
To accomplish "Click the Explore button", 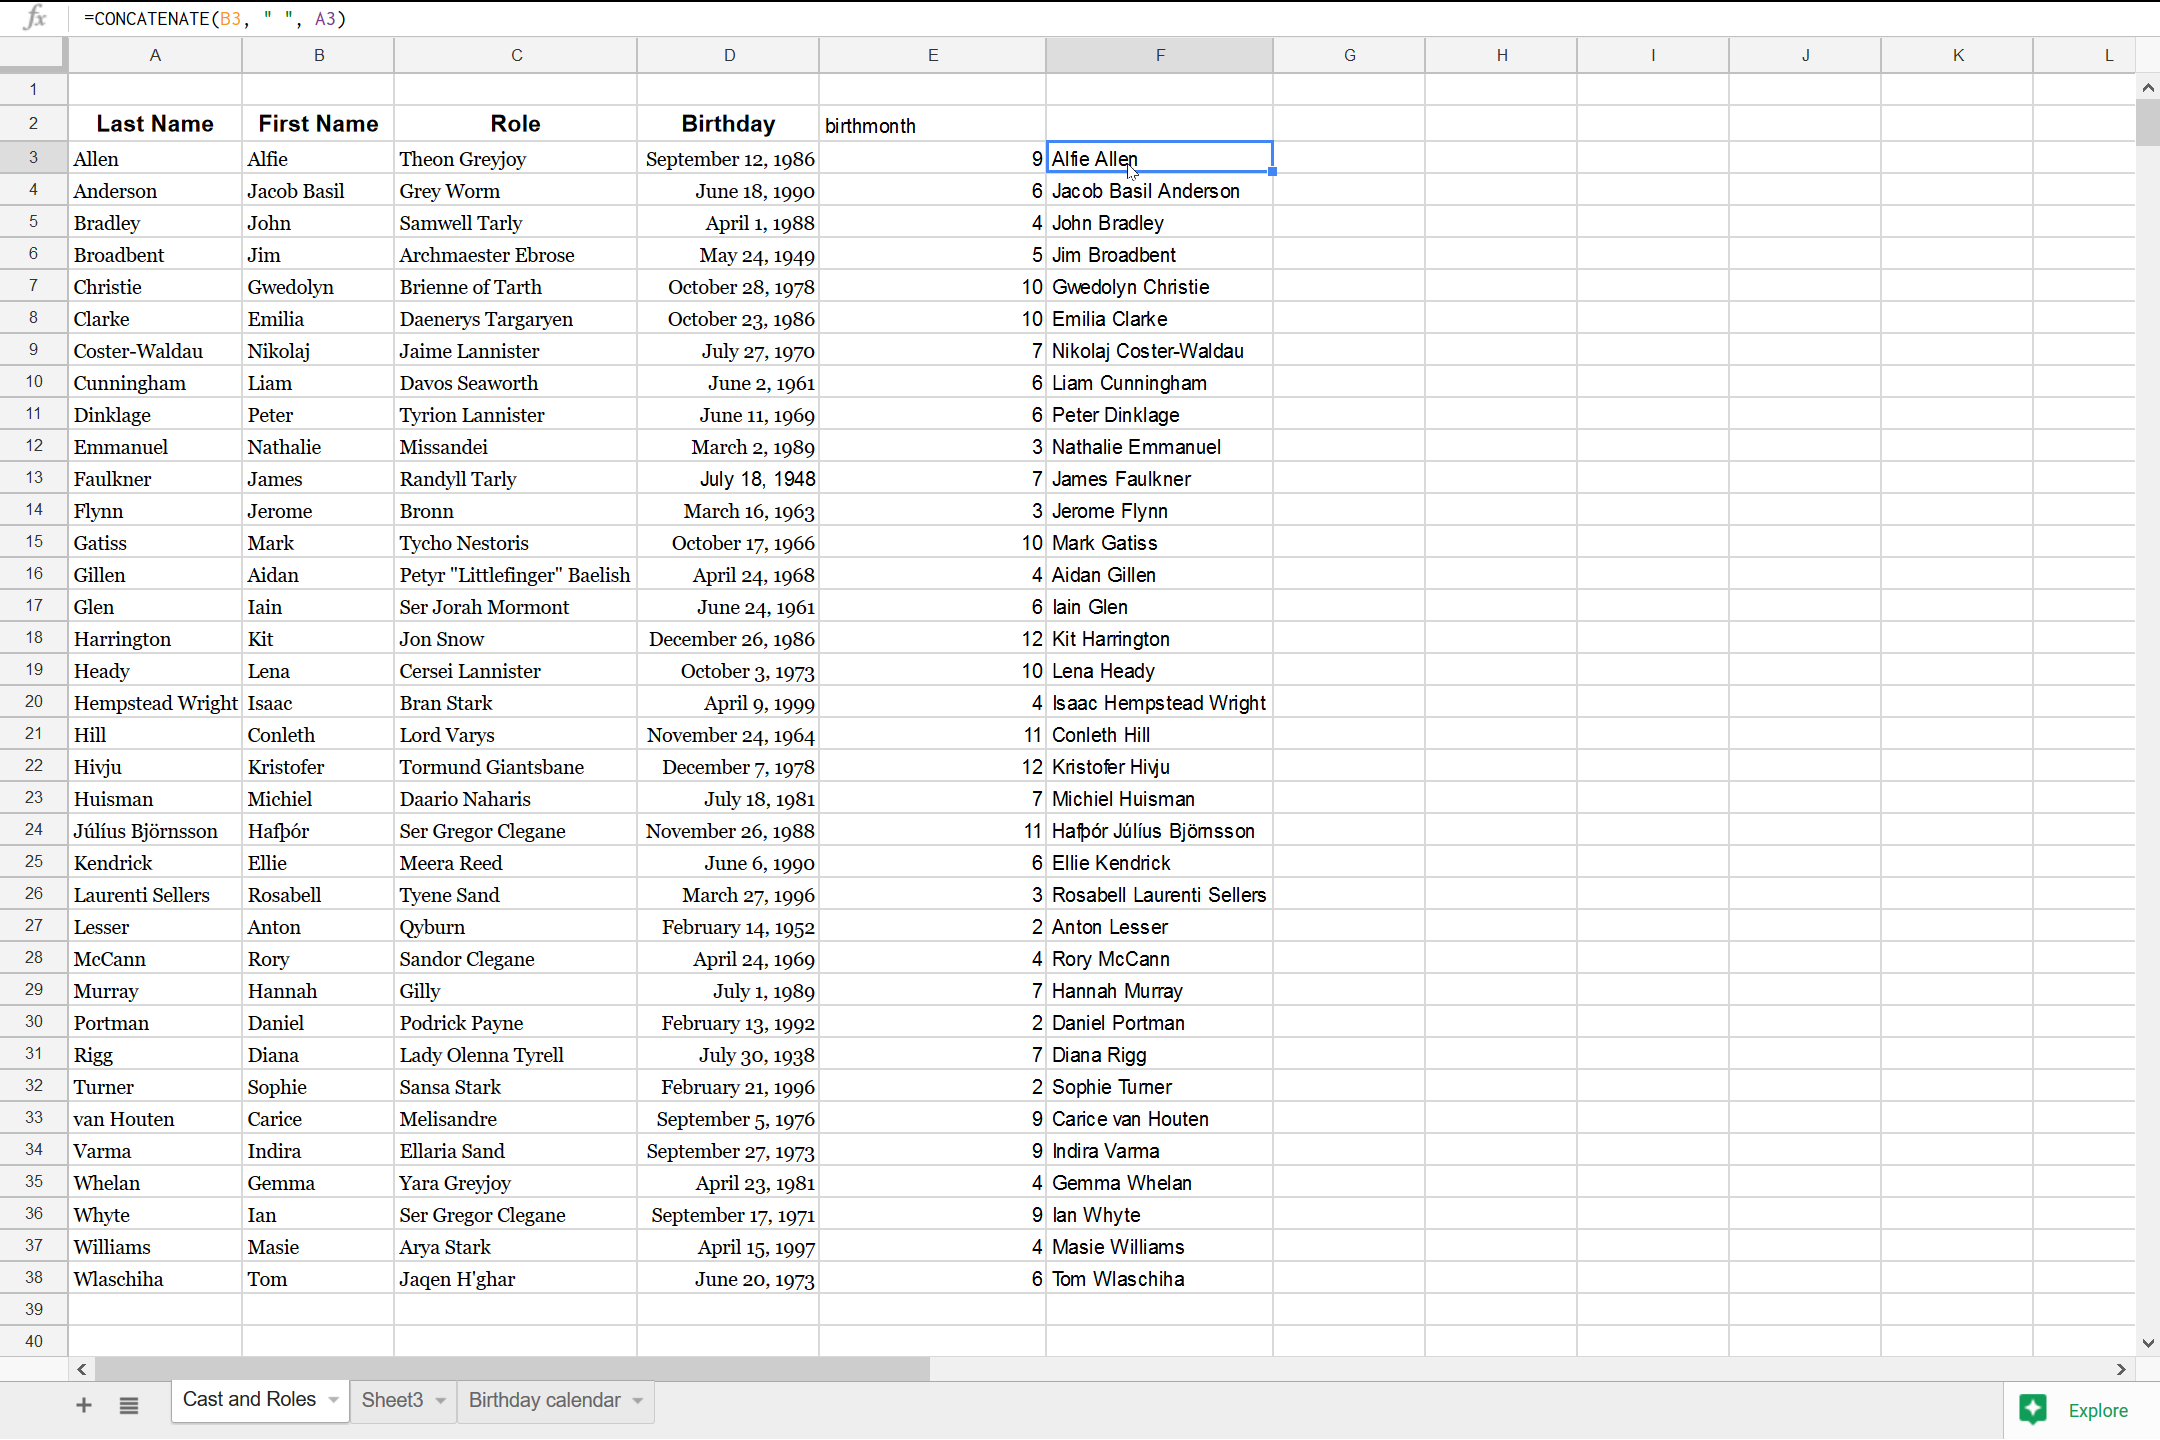I will coord(2098,1409).
